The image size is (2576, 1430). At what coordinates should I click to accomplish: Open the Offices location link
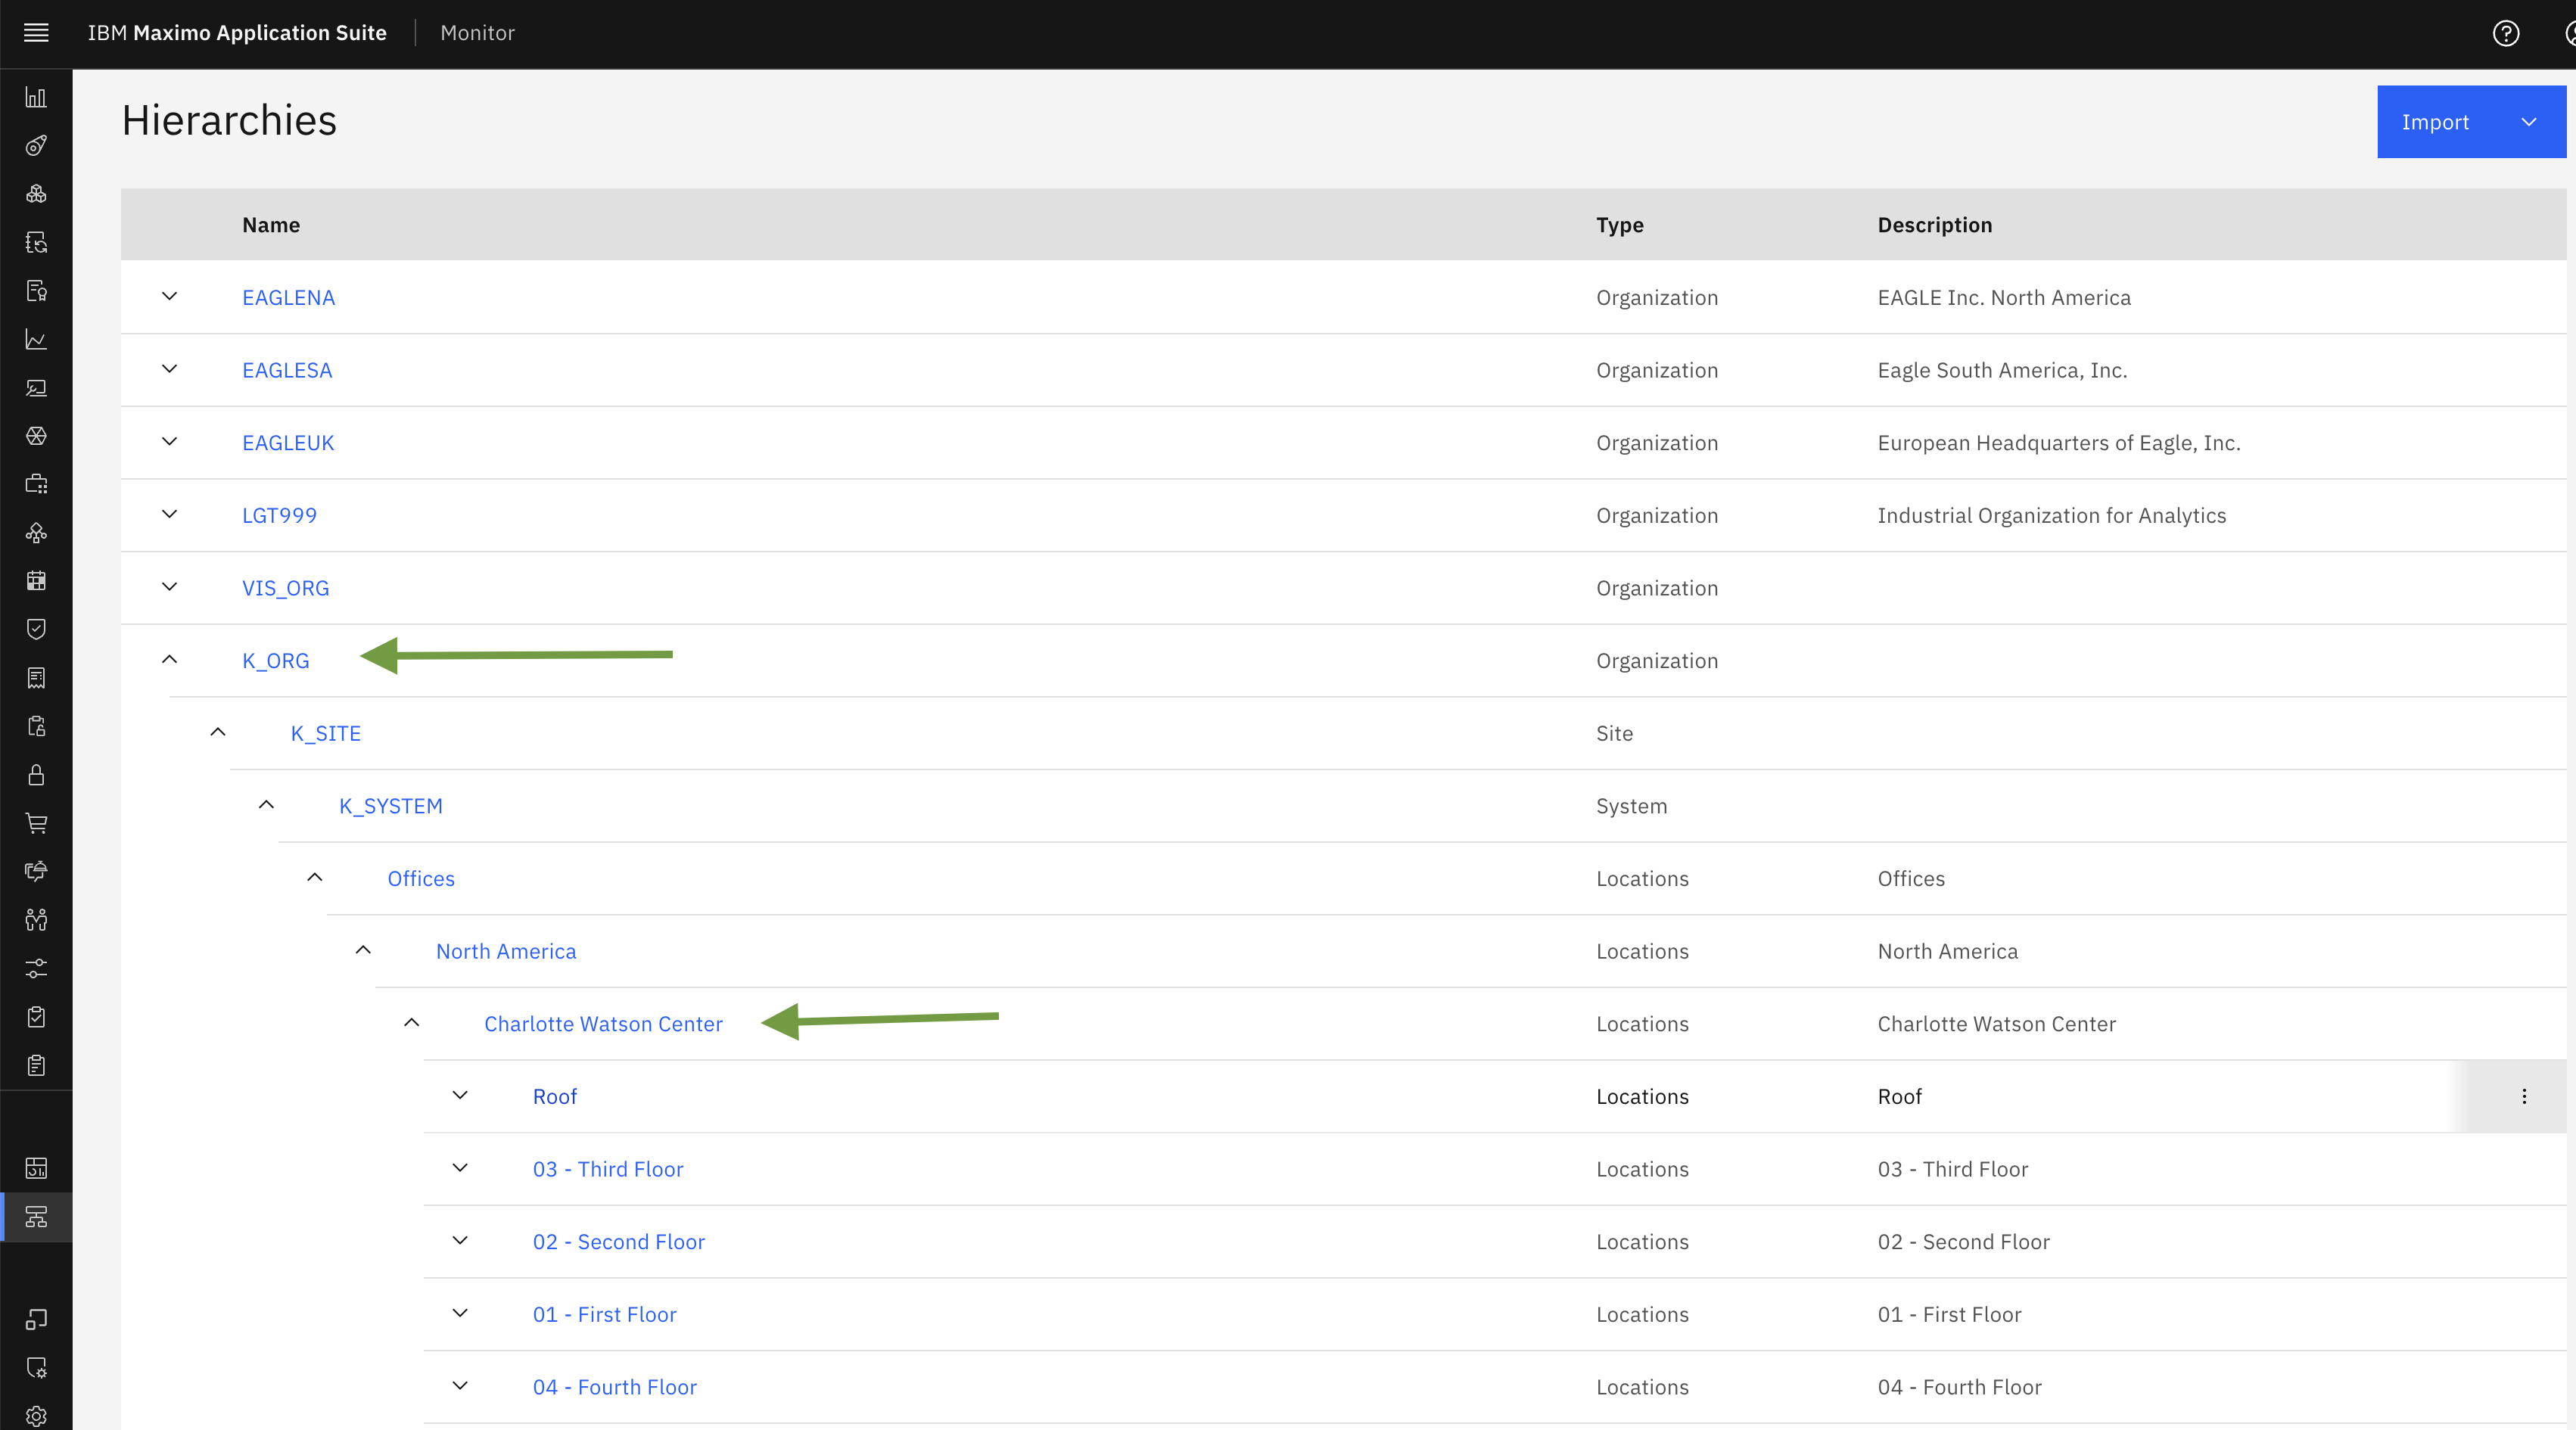[421, 879]
